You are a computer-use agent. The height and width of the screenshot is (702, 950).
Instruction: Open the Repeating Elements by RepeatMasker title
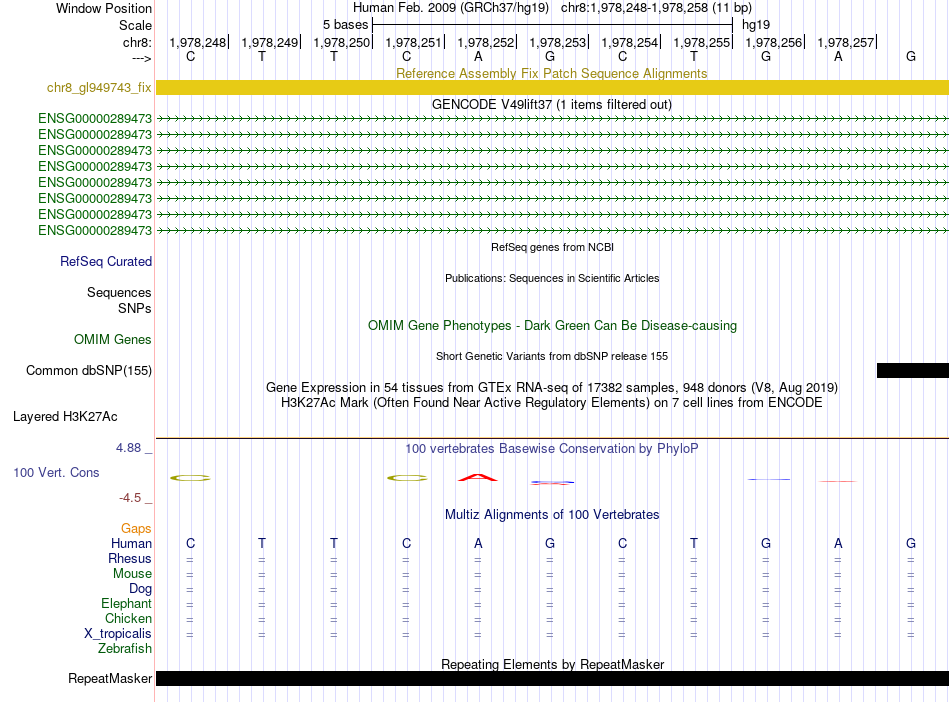pos(552,664)
